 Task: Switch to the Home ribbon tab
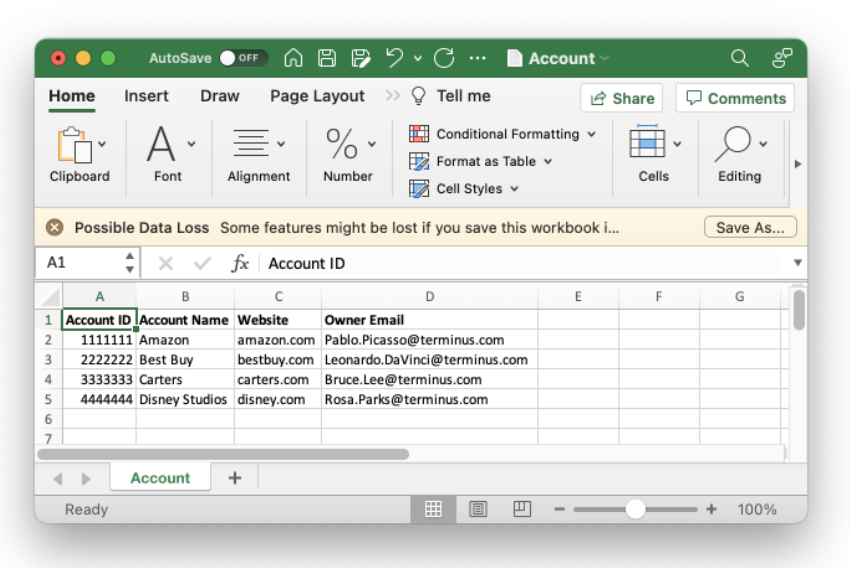(72, 96)
